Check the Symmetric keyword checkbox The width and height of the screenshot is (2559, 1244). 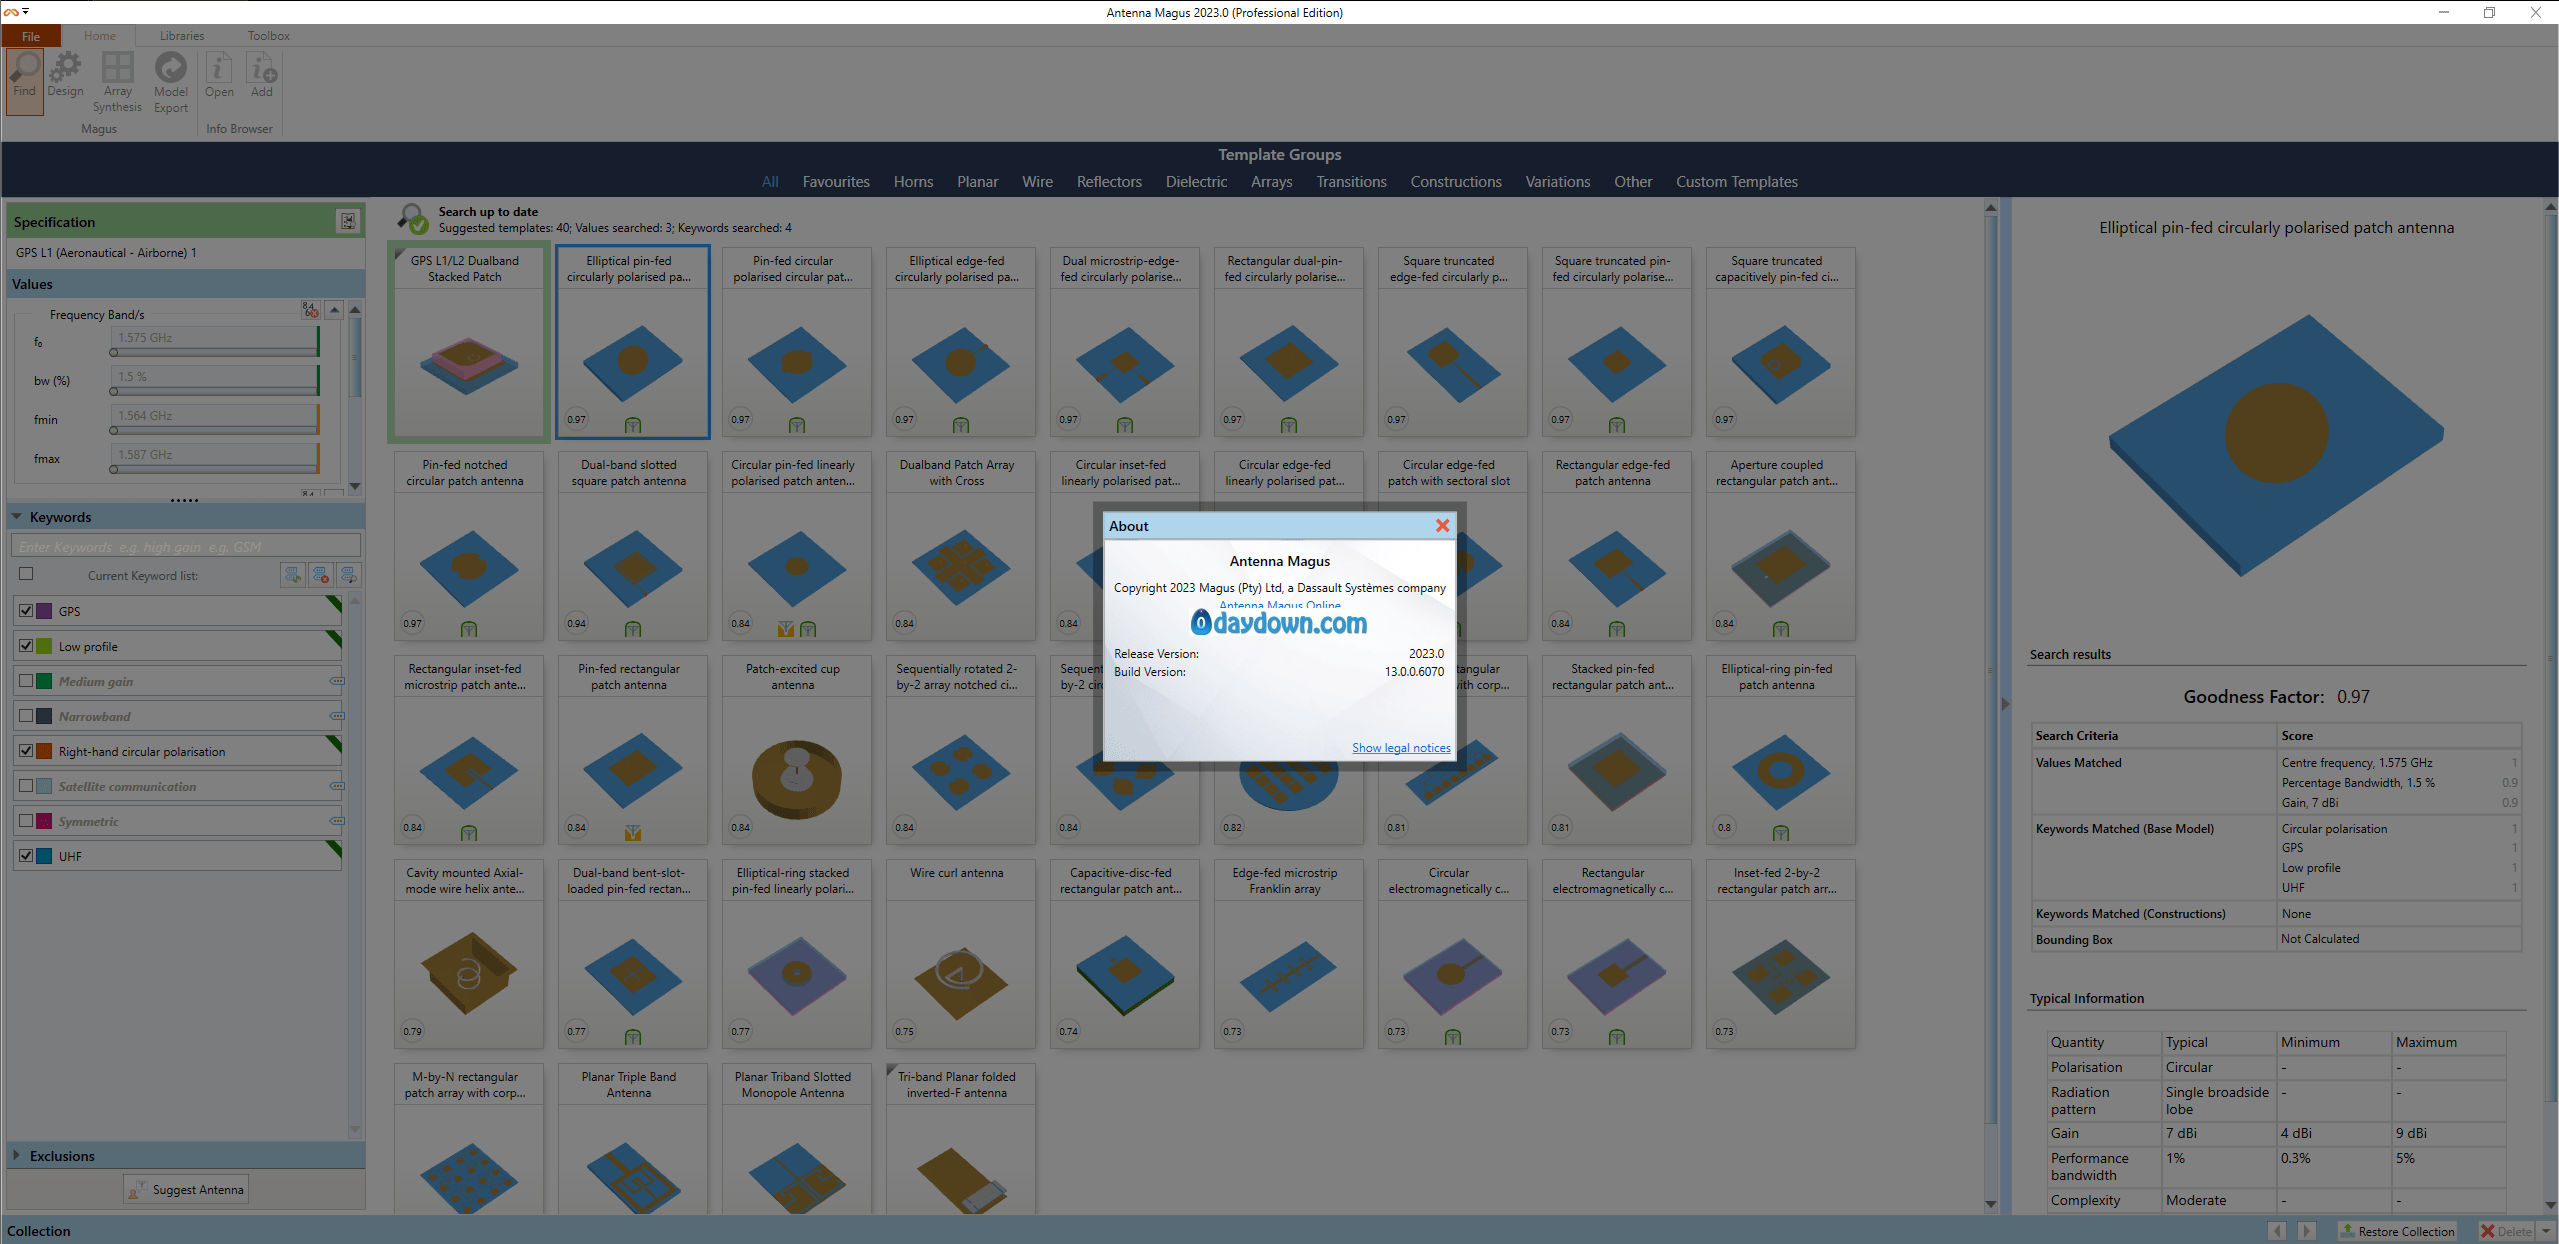[26, 821]
